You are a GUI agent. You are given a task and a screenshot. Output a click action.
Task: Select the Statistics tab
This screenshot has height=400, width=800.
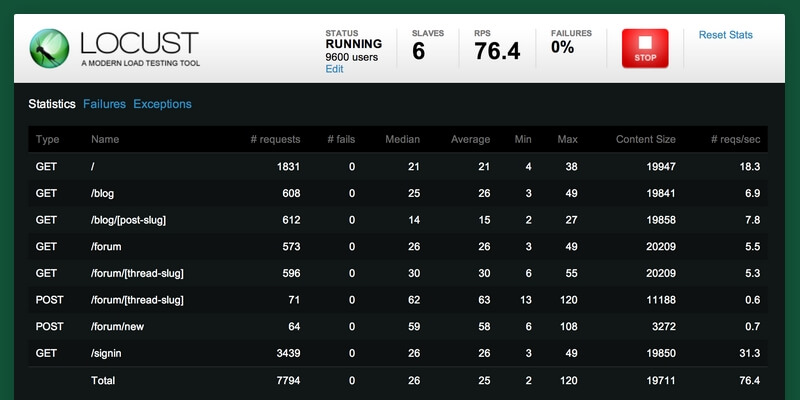(x=52, y=104)
